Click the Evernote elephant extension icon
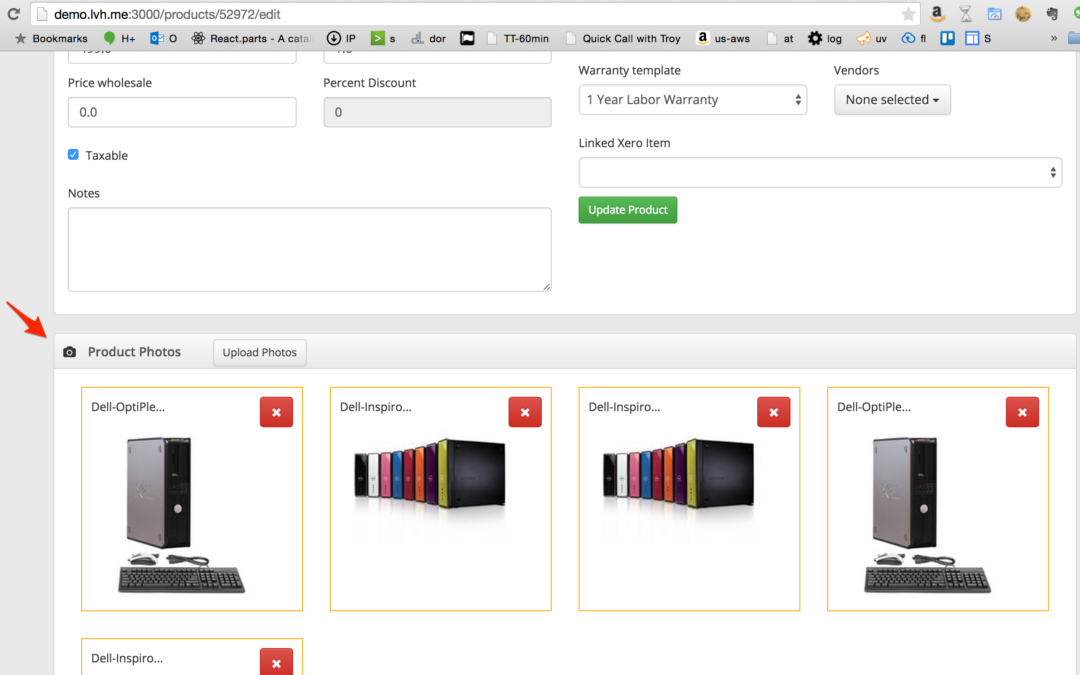 (x=1052, y=13)
